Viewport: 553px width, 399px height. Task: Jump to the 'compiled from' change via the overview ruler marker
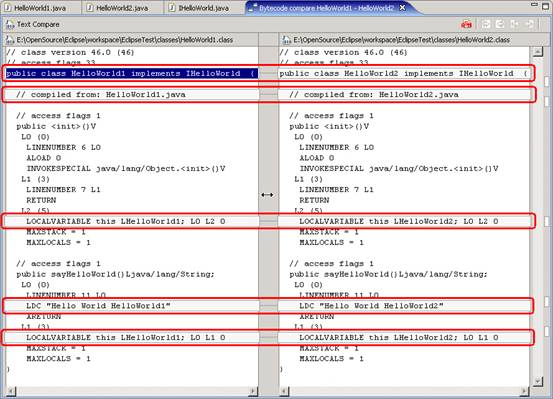click(x=547, y=102)
